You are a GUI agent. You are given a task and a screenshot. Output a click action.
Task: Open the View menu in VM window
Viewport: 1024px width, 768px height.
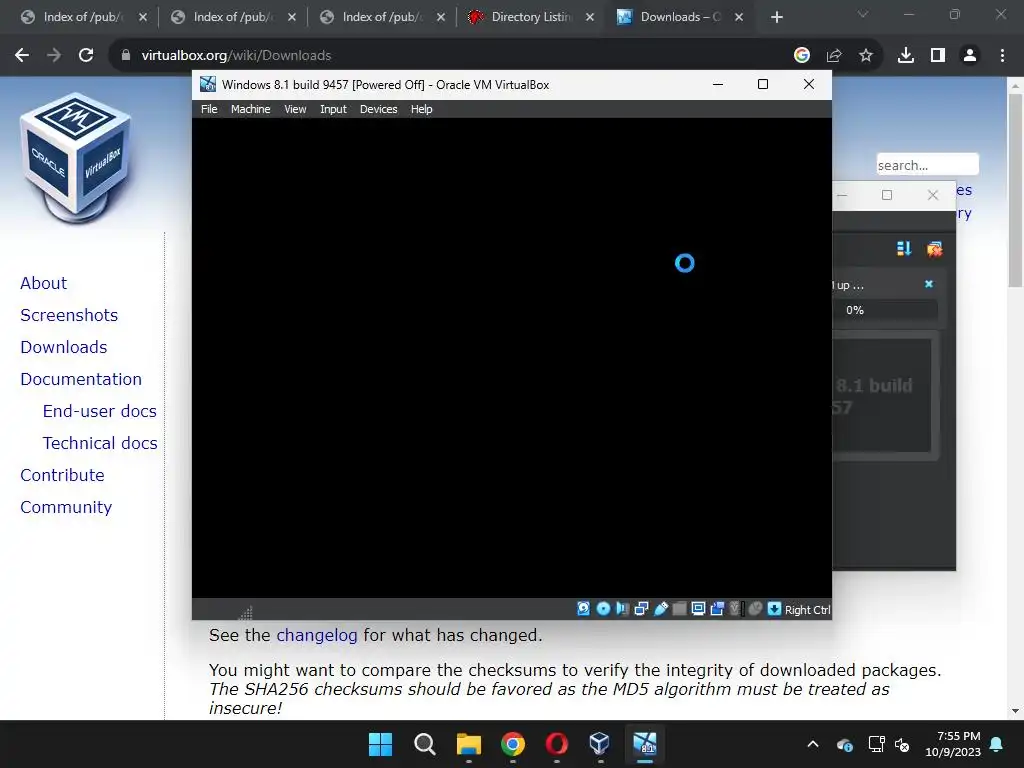pos(295,109)
